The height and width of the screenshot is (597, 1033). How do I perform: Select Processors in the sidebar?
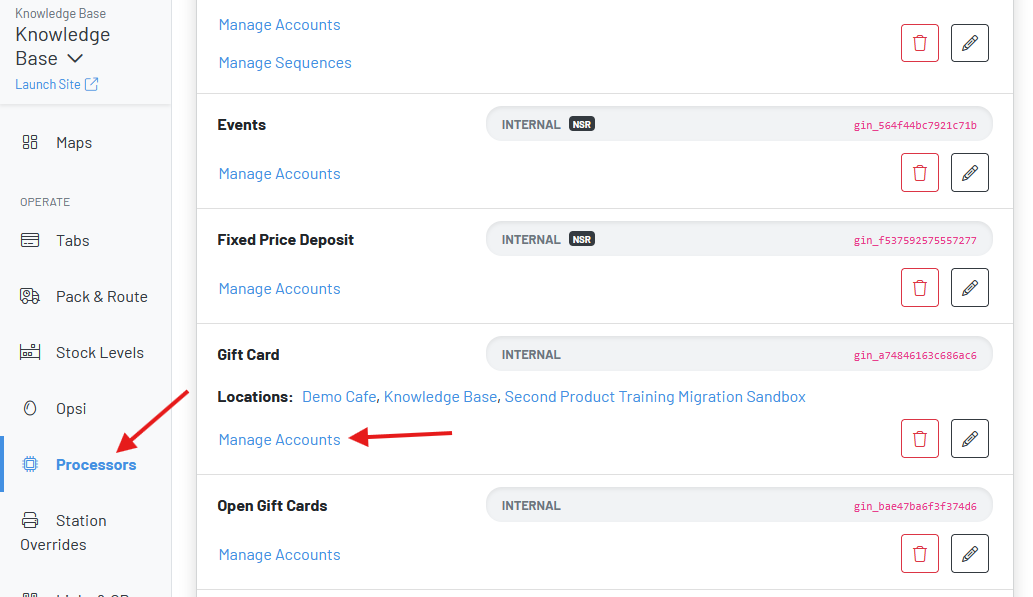click(96, 465)
